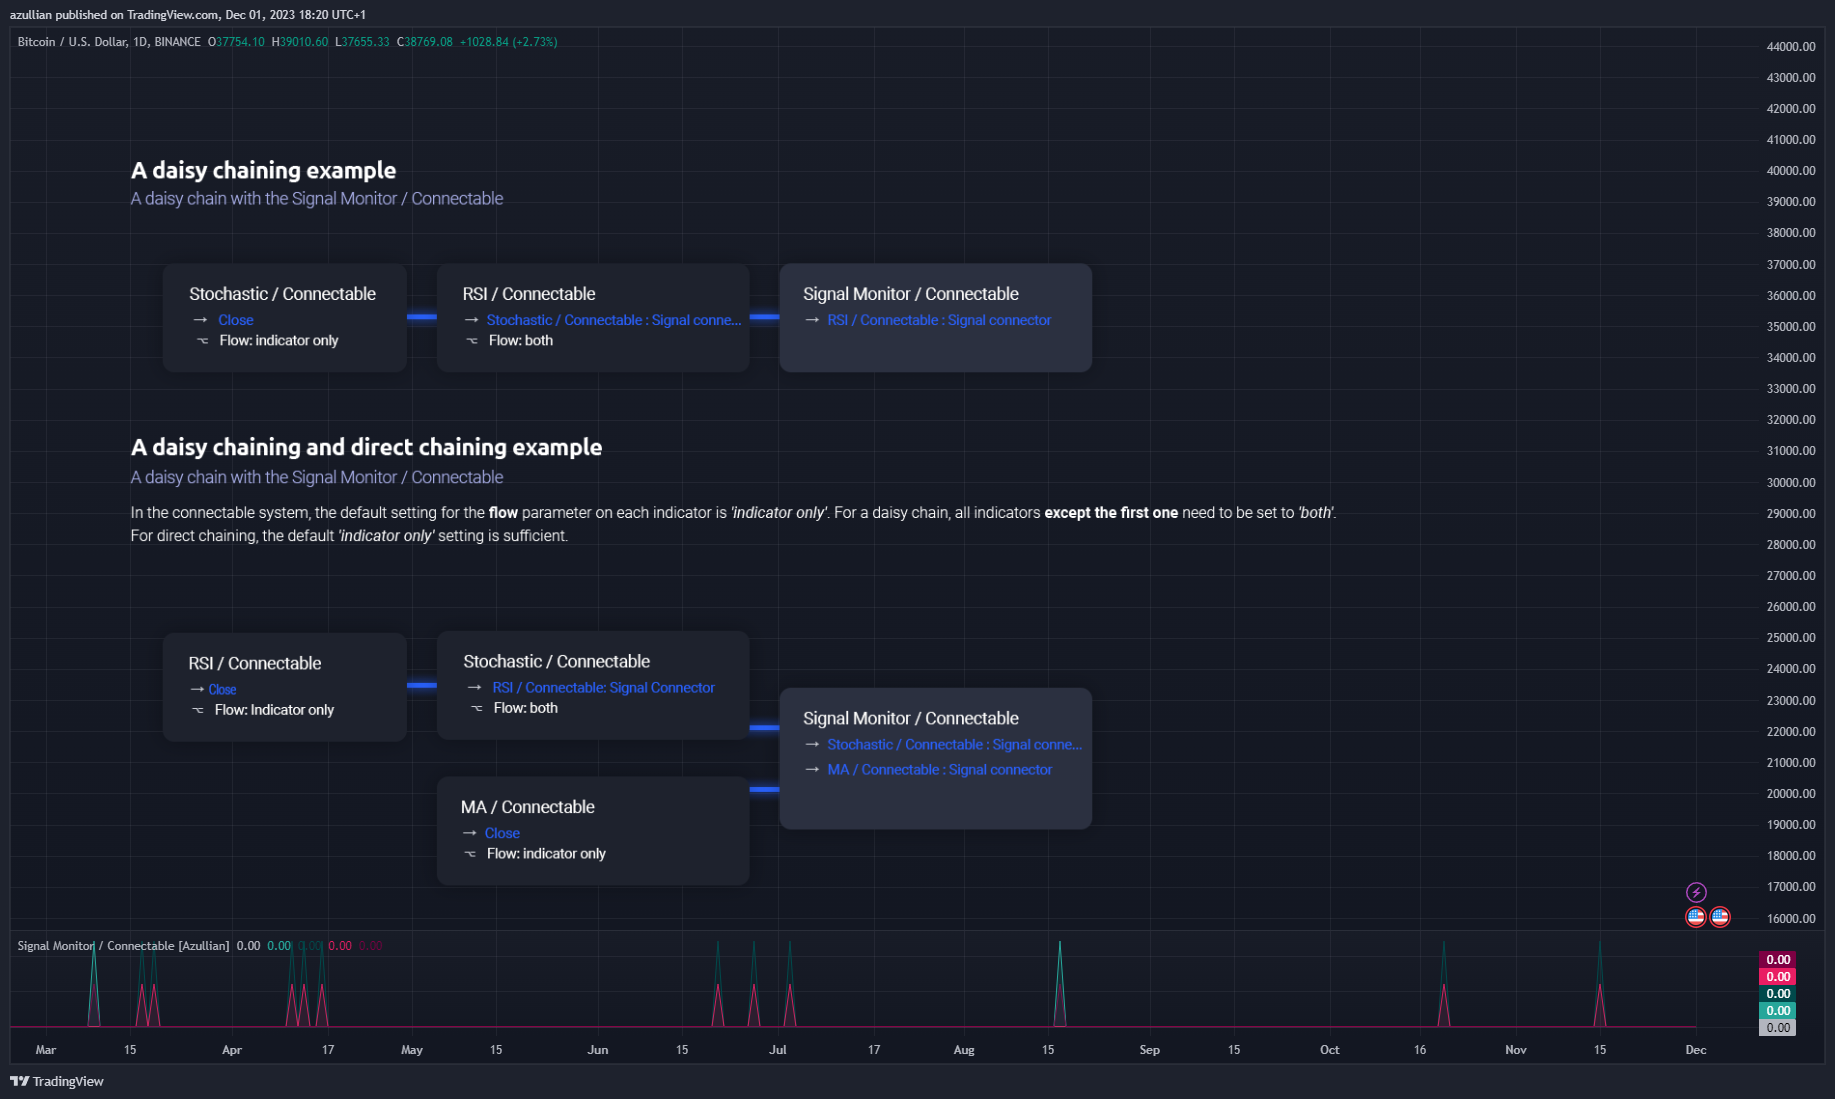Click 'Flow: Indicator only' in lower RSI card
Viewport: 1835px width, 1099px height.
[274, 710]
